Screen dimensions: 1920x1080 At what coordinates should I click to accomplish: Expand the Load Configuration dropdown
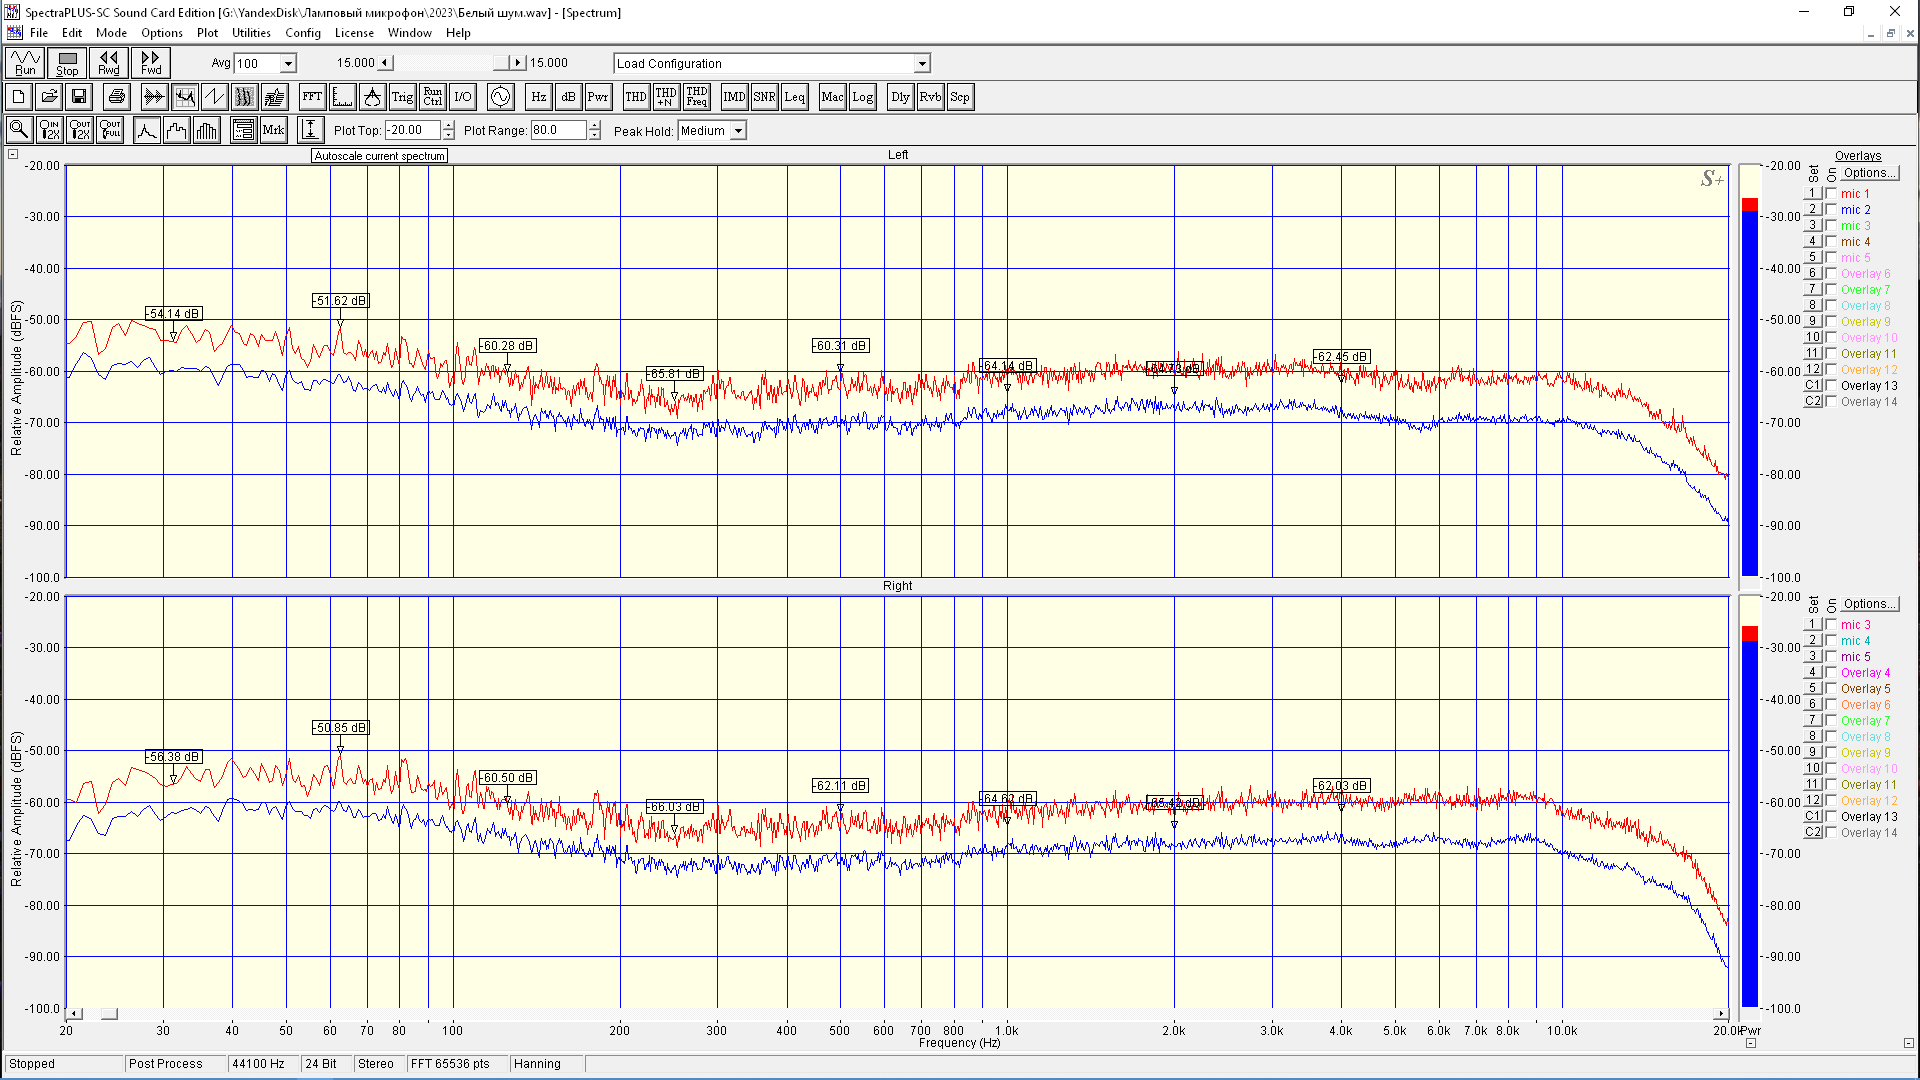921,64
